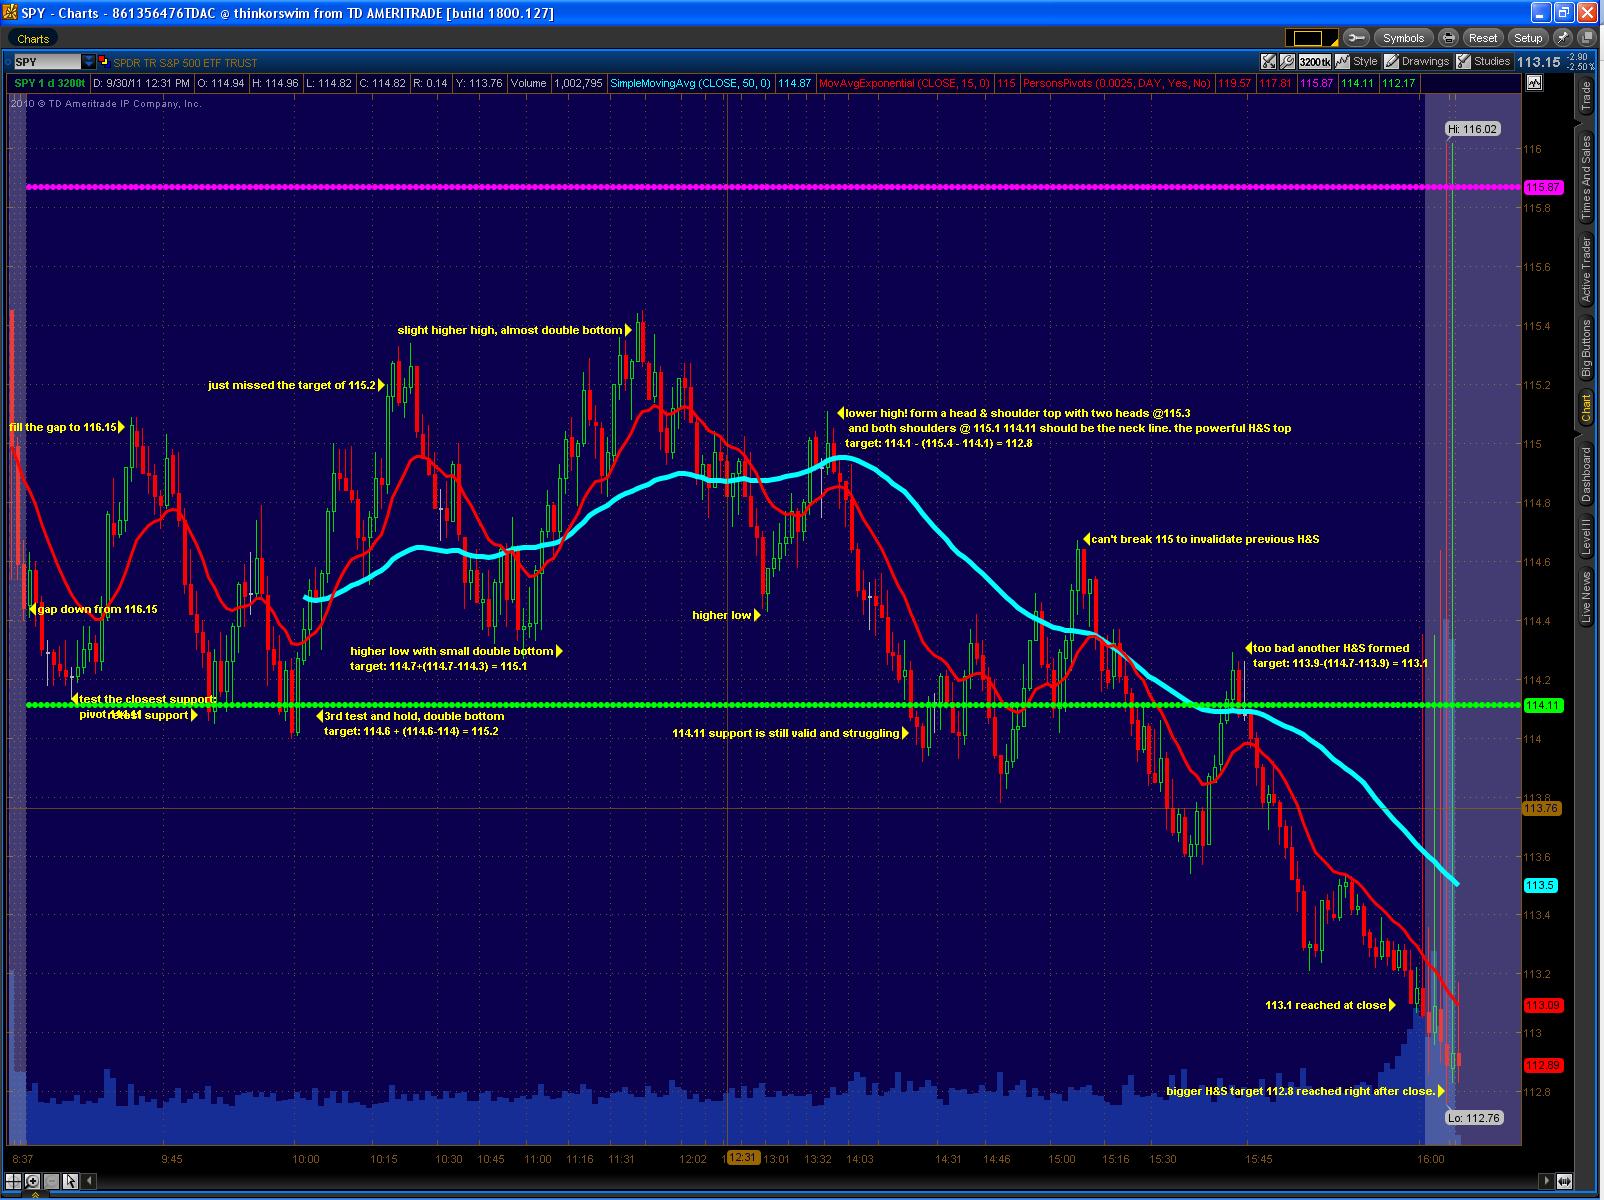Open the Style menu
Viewport: 1604px width, 1200px height.
coord(1365,61)
